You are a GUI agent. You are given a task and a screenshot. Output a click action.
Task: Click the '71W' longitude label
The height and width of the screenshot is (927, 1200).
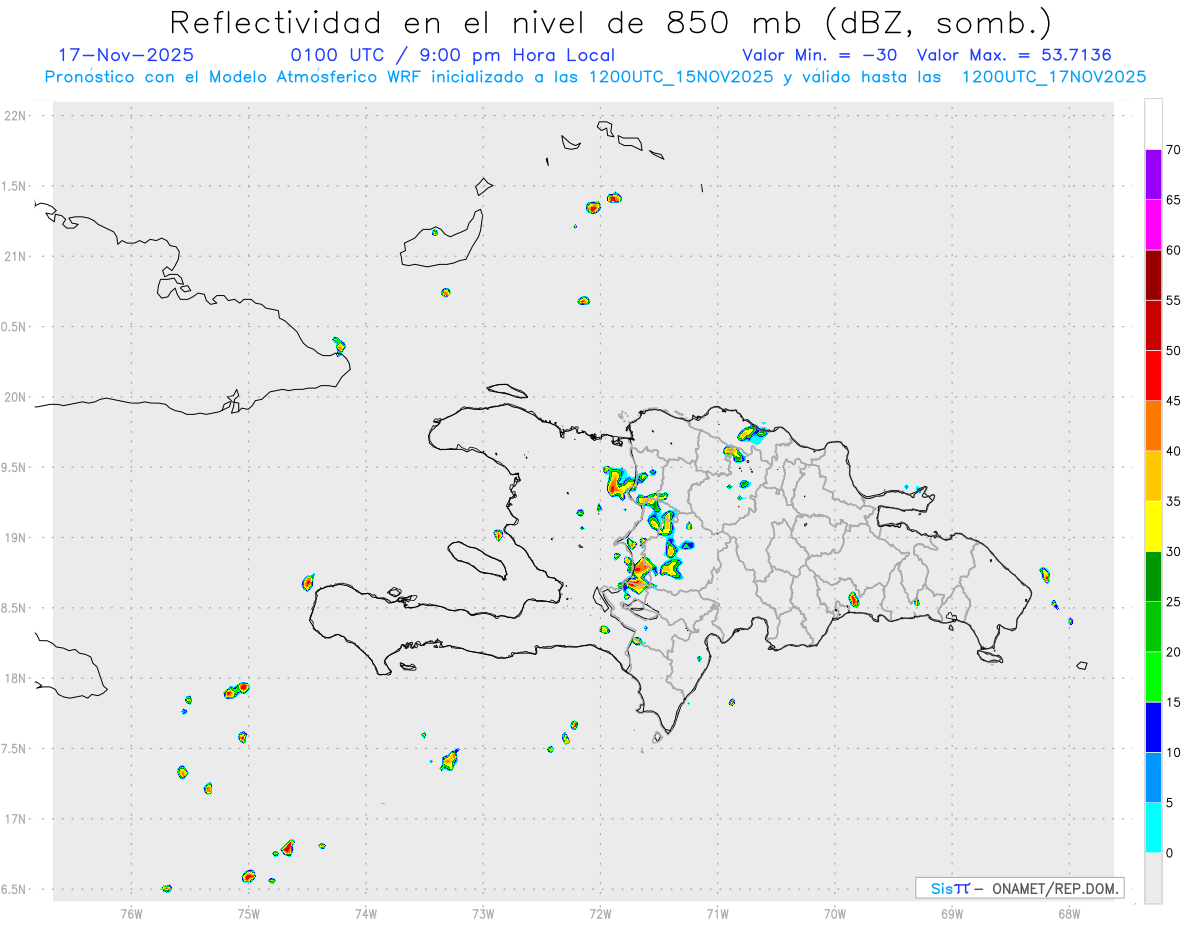coord(718,913)
